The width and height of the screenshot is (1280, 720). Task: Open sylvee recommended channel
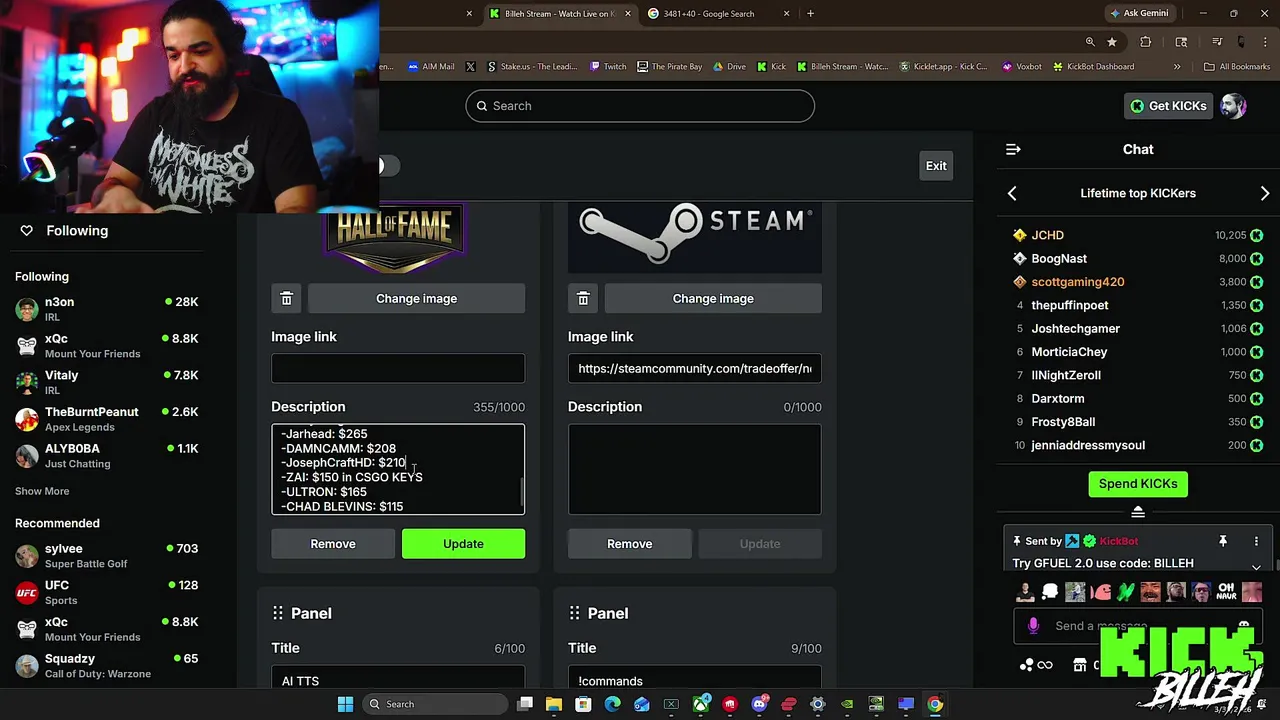(106, 556)
